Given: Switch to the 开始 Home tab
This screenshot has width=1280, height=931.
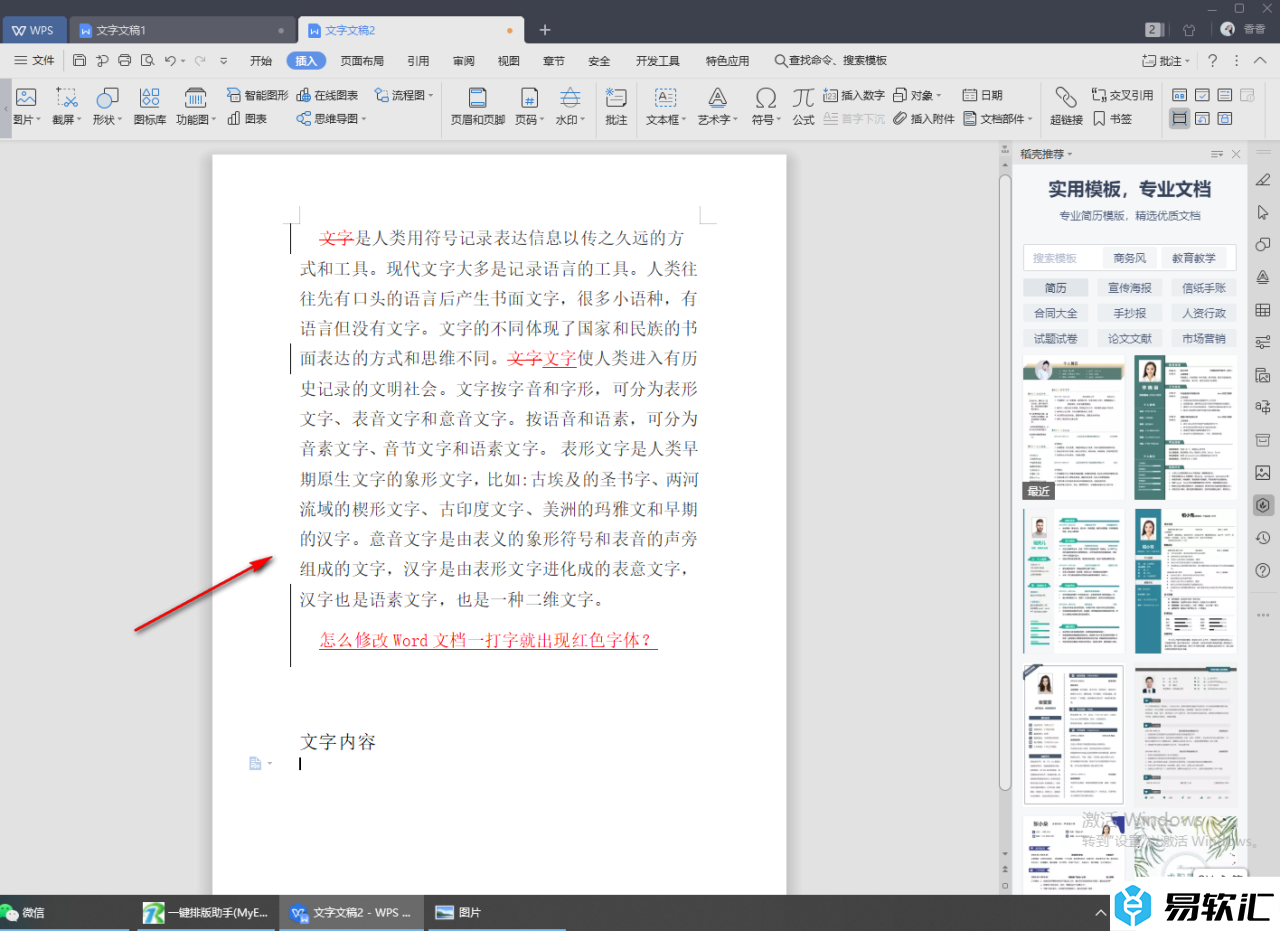Looking at the screenshot, I should pyautogui.click(x=261, y=61).
